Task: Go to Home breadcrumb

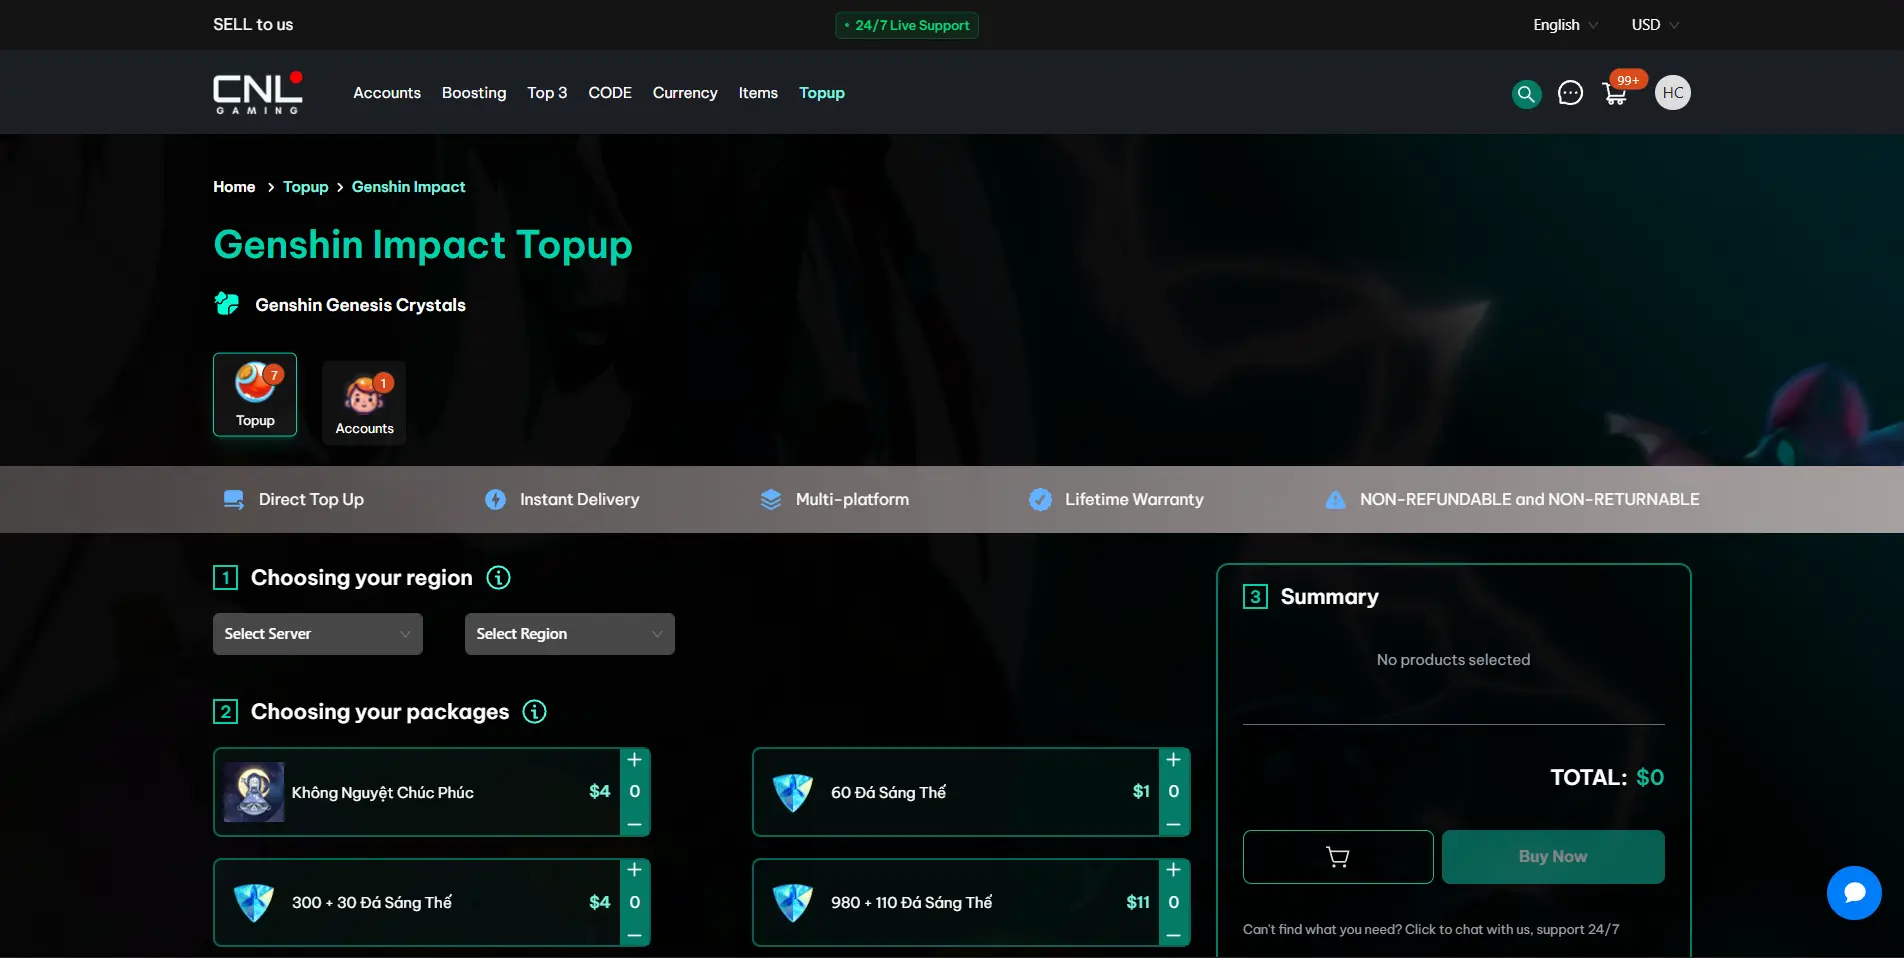Action: [x=234, y=187]
